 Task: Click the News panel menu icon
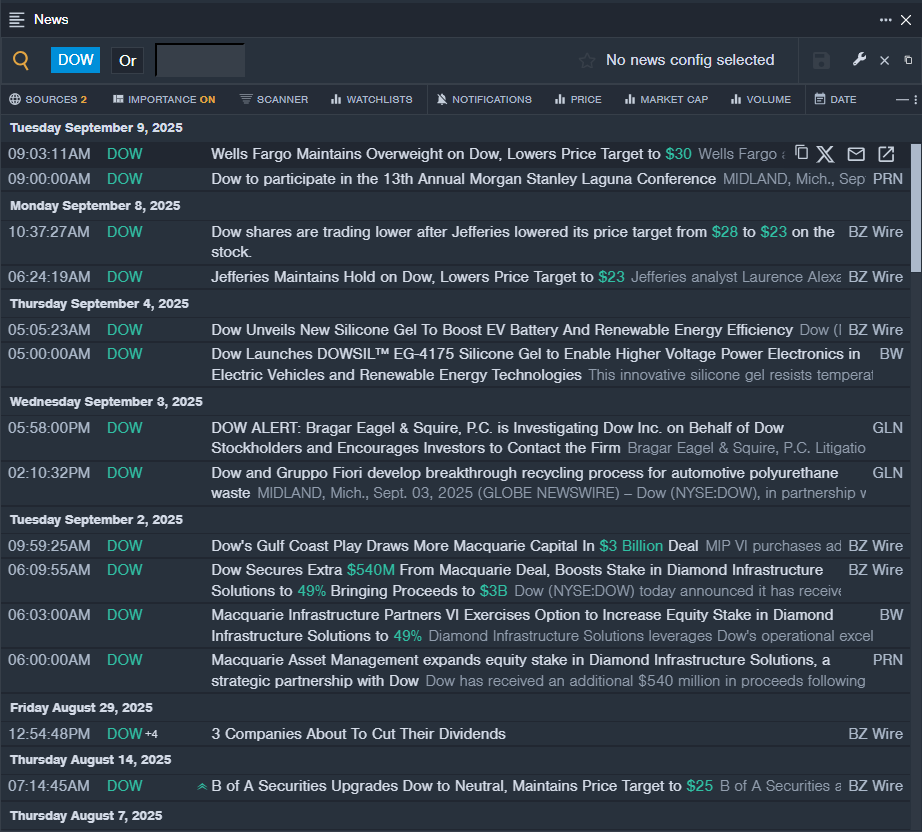(17, 20)
